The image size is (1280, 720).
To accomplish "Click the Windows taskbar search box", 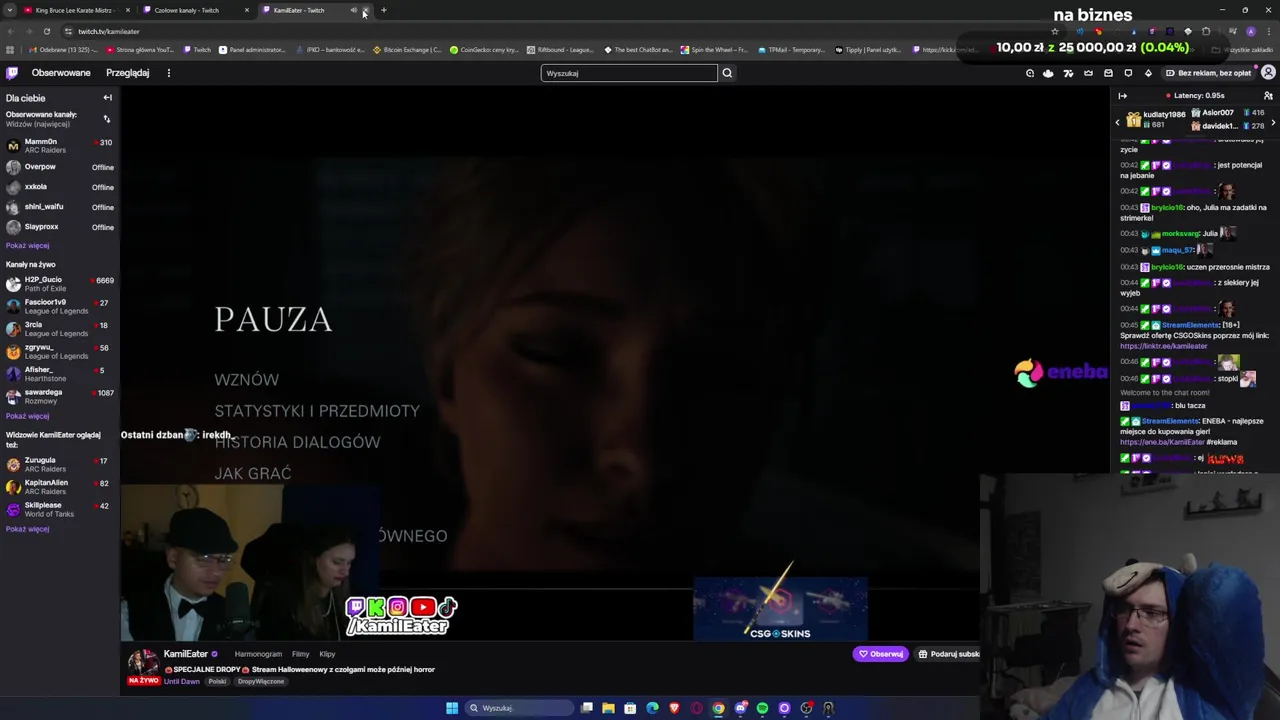I will 517,708.
